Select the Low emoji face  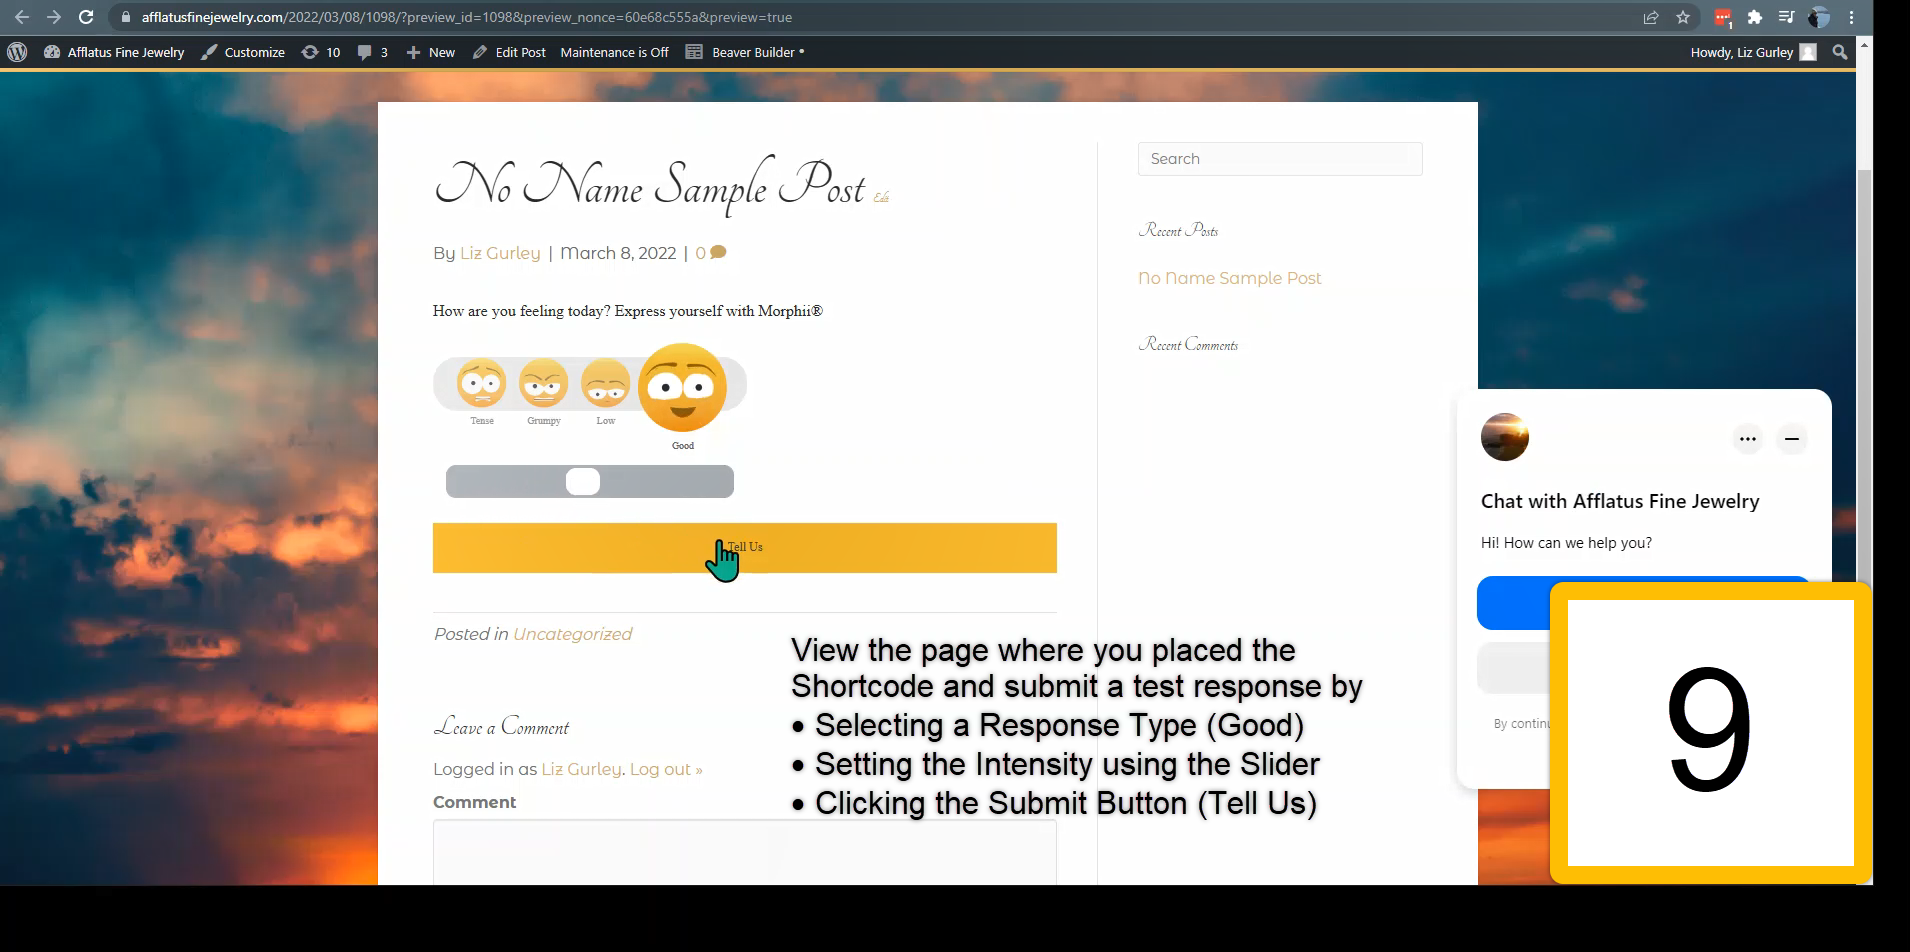(605, 384)
